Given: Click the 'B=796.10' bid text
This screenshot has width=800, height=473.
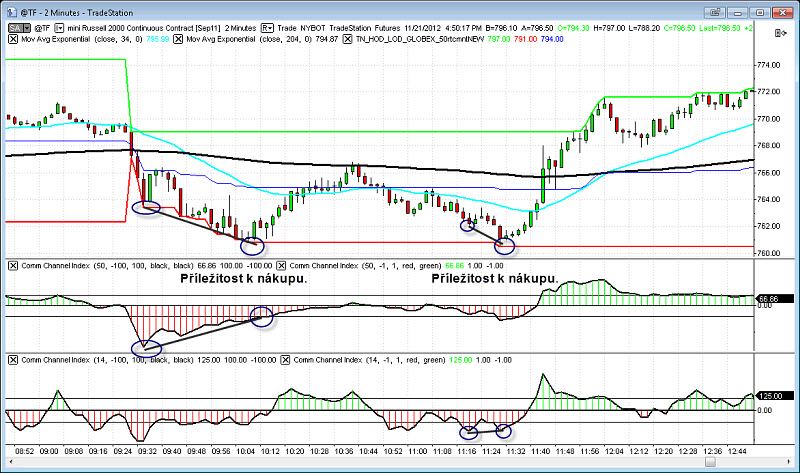Looking at the screenshot, I should [501, 28].
